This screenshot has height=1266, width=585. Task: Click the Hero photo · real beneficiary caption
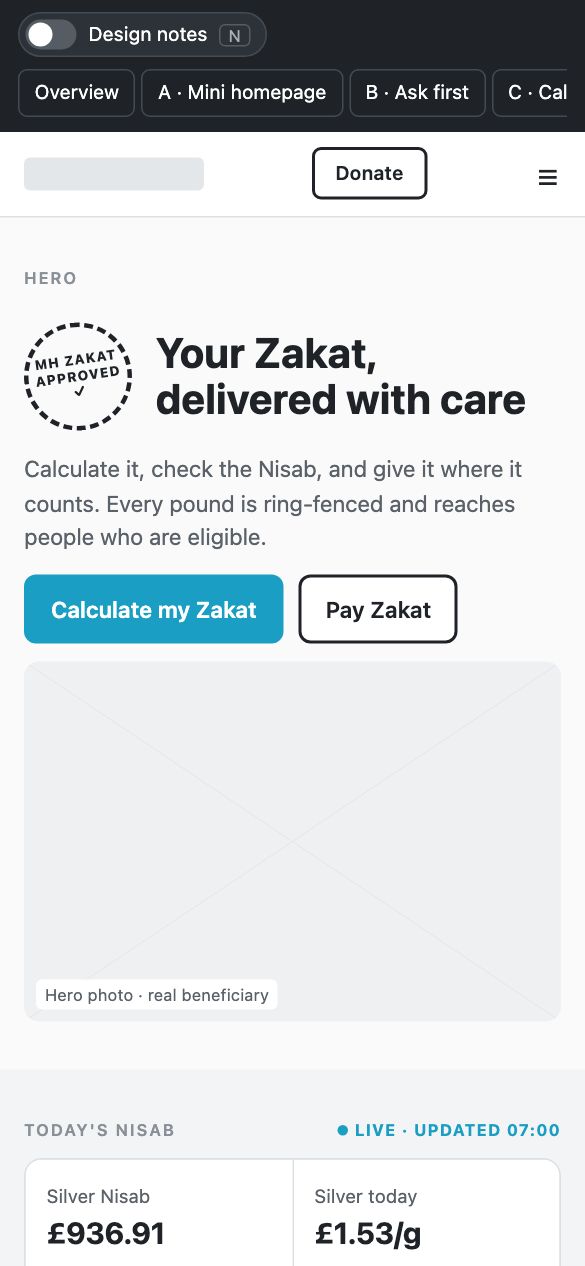pos(157,995)
